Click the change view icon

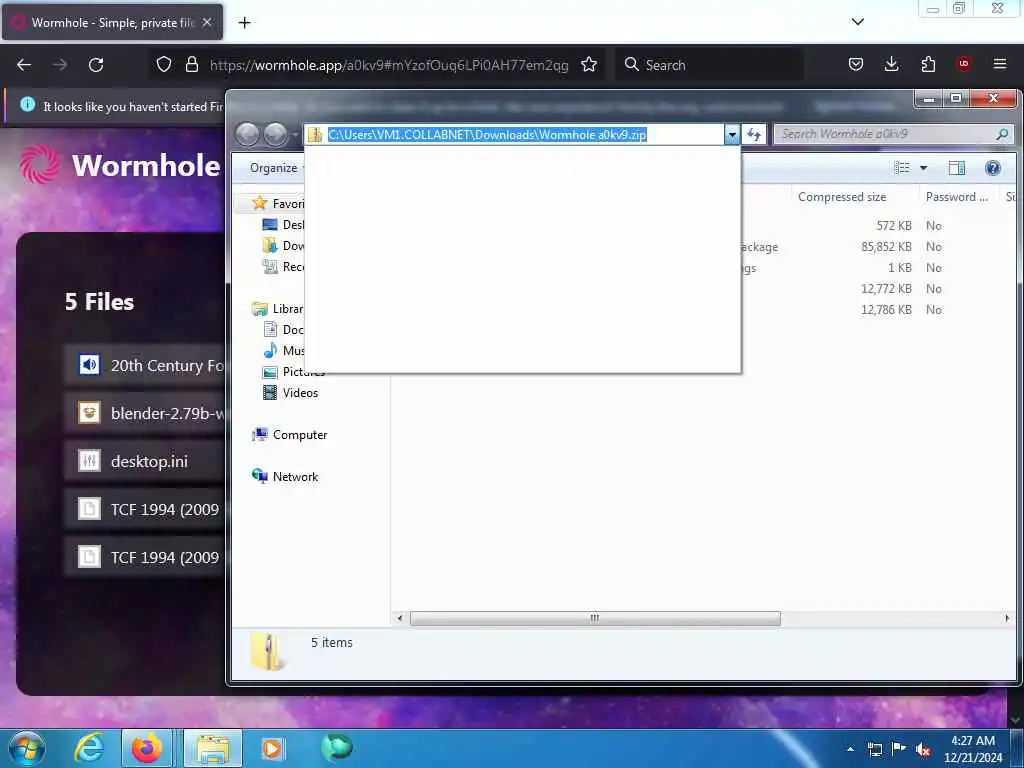click(x=902, y=168)
